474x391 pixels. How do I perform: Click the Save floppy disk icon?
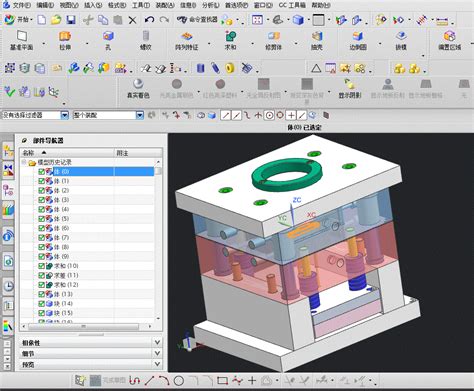(x=71, y=20)
